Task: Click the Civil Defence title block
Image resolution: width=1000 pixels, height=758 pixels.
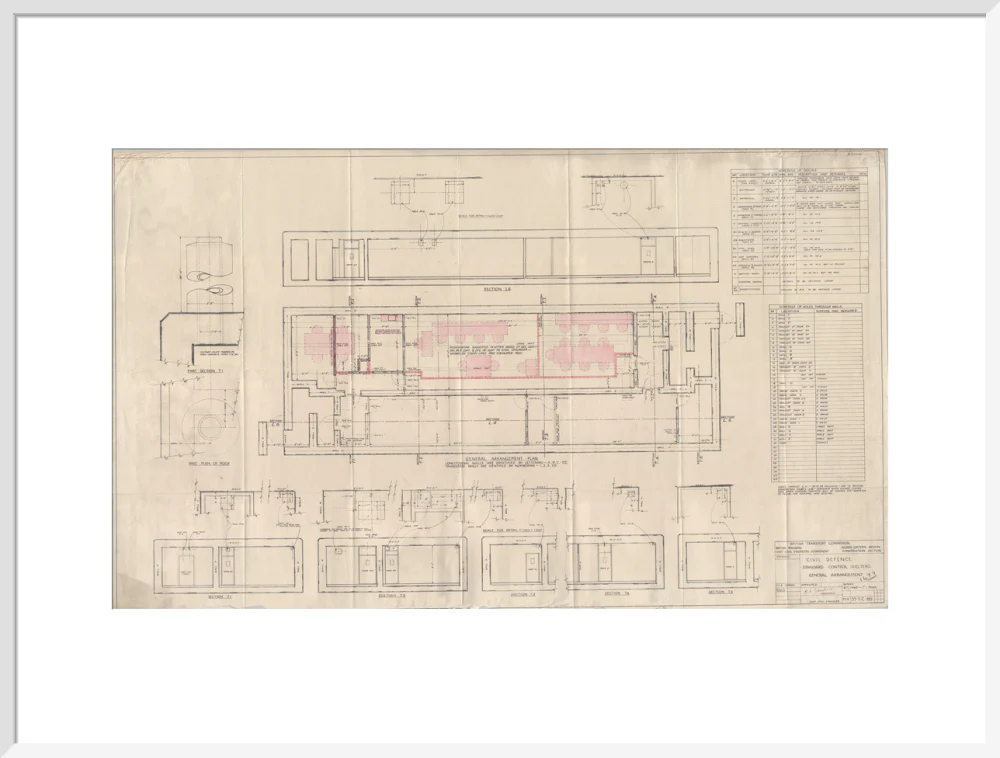Action: [828, 572]
